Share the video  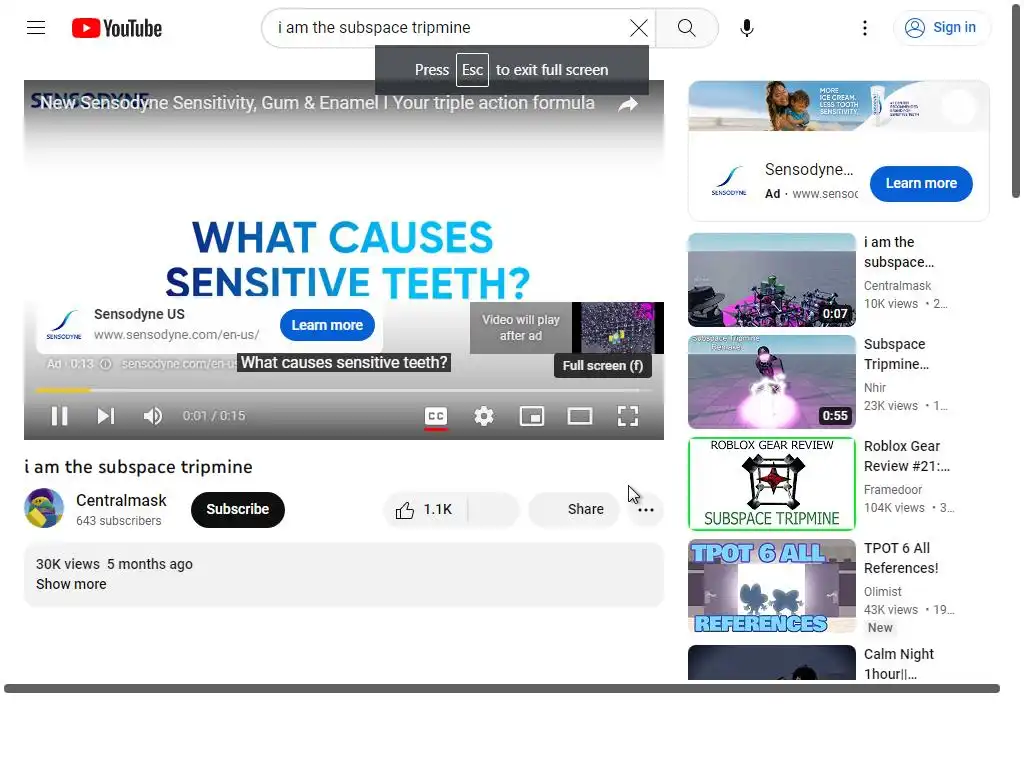tap(573, 509)
